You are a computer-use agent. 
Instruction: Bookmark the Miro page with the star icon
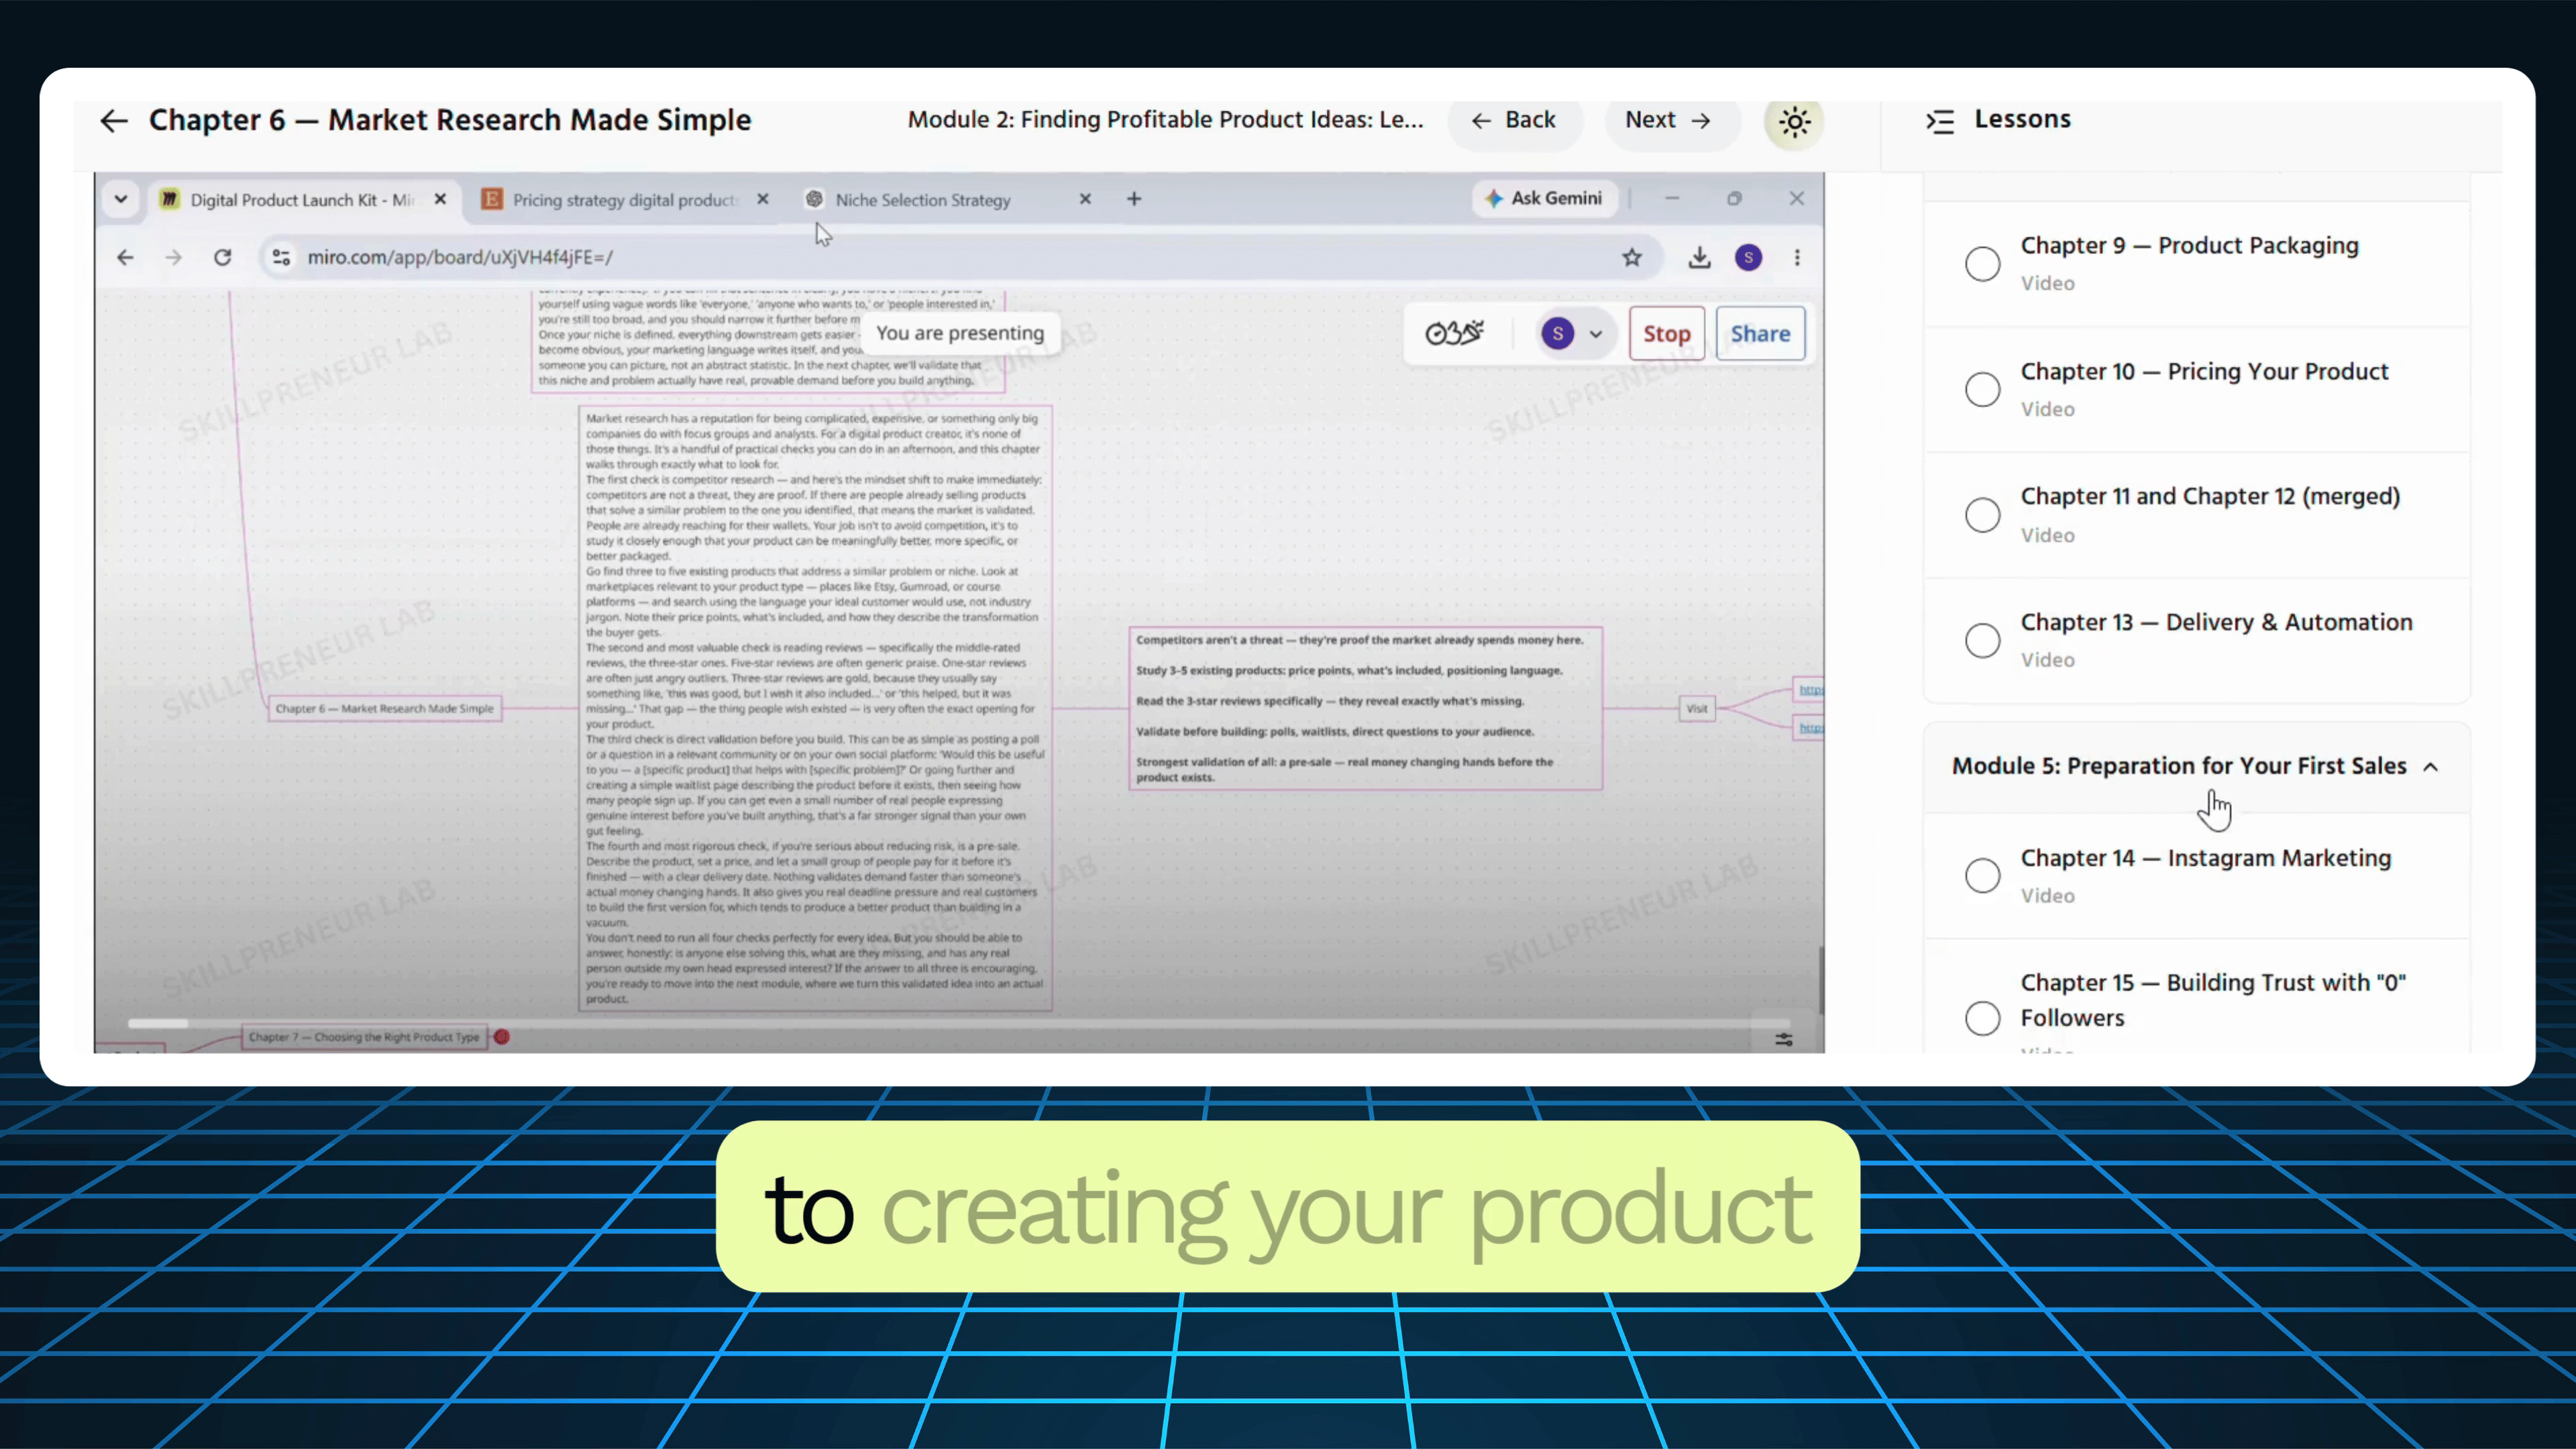pyautogui.click(x=1632, y=258)
